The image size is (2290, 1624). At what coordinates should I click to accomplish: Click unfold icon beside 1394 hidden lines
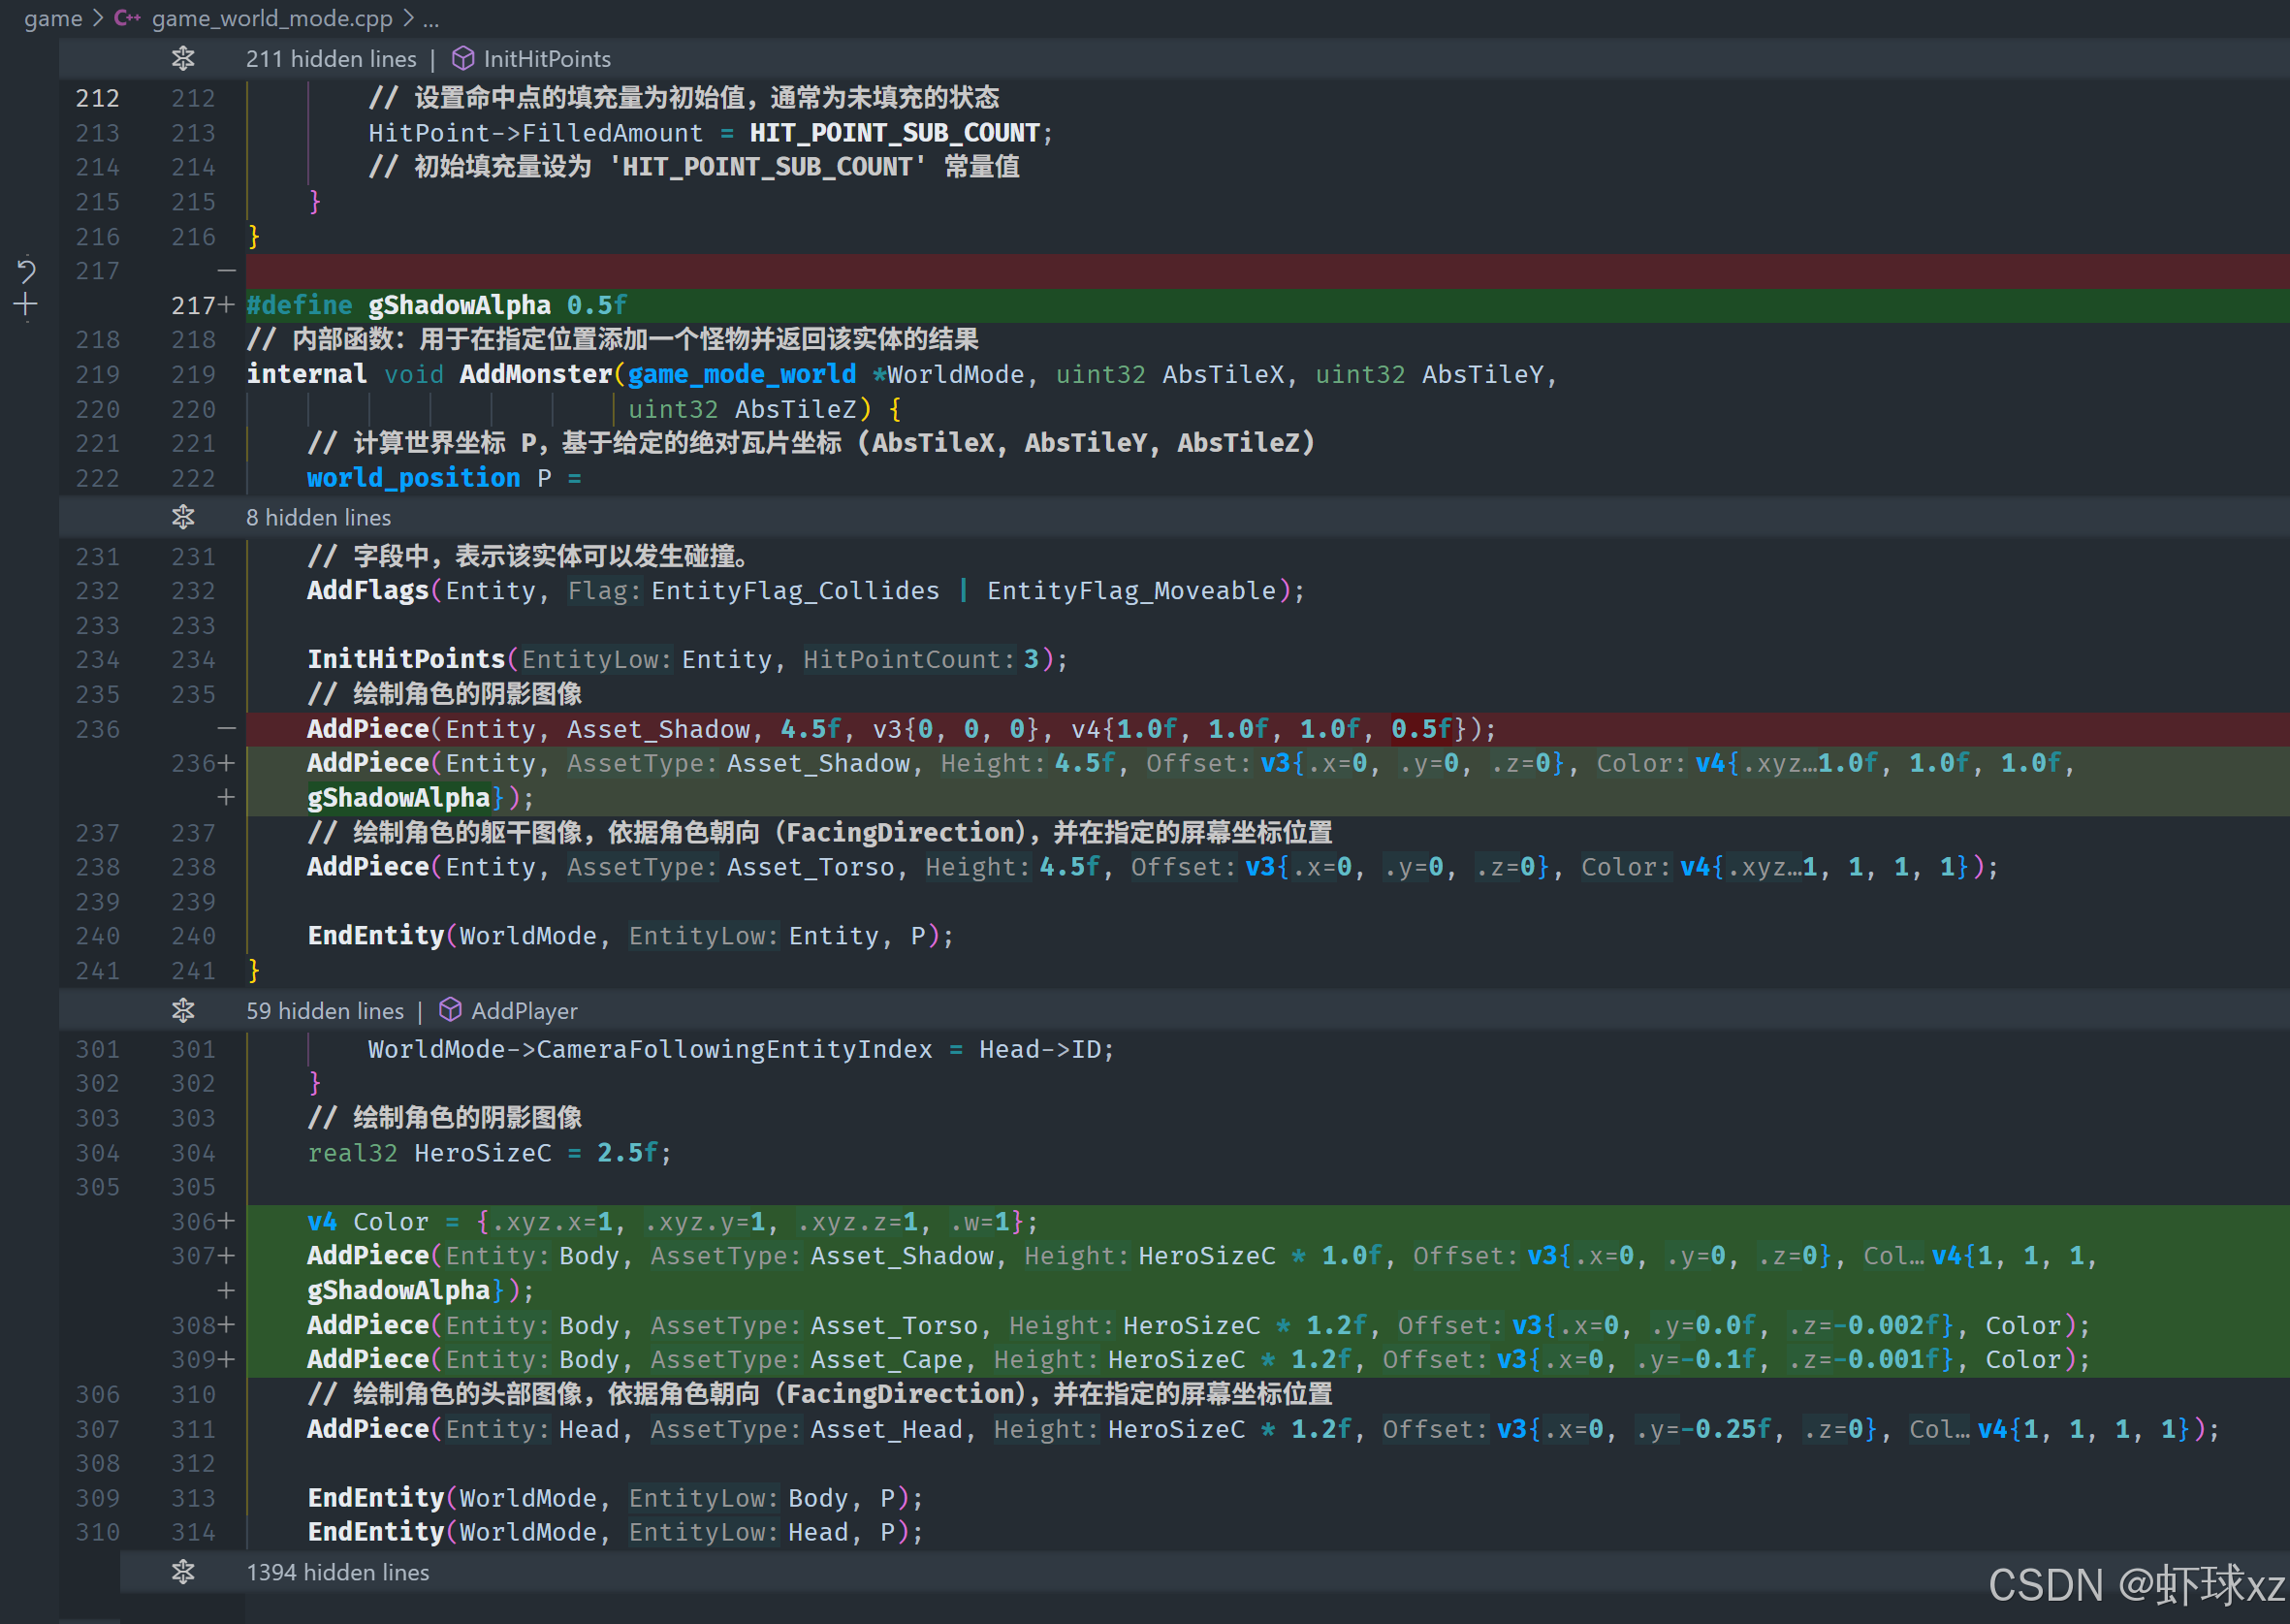point(183,1572)
